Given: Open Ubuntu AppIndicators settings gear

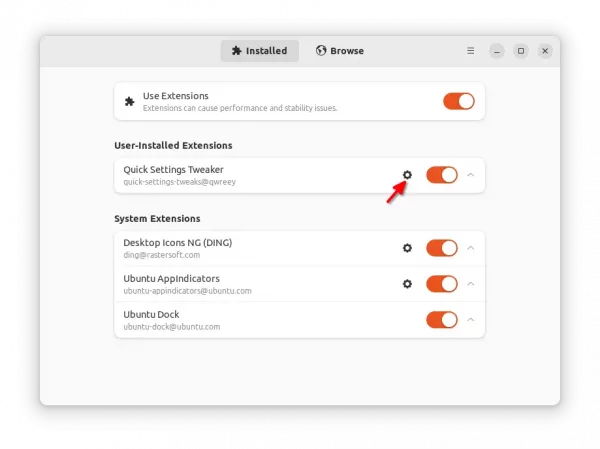Looking at the screenshot, I should 407,284.
